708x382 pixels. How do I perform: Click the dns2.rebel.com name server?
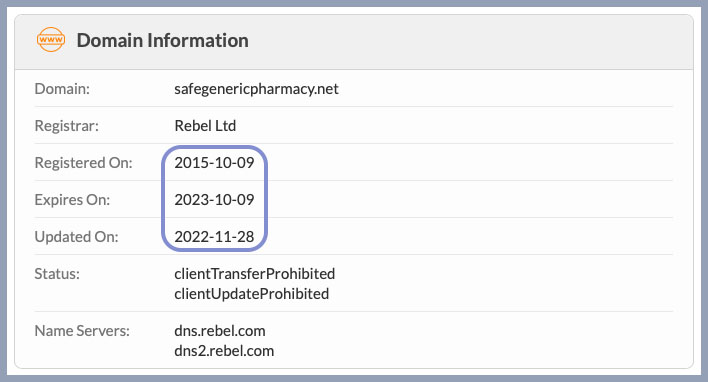224,351
